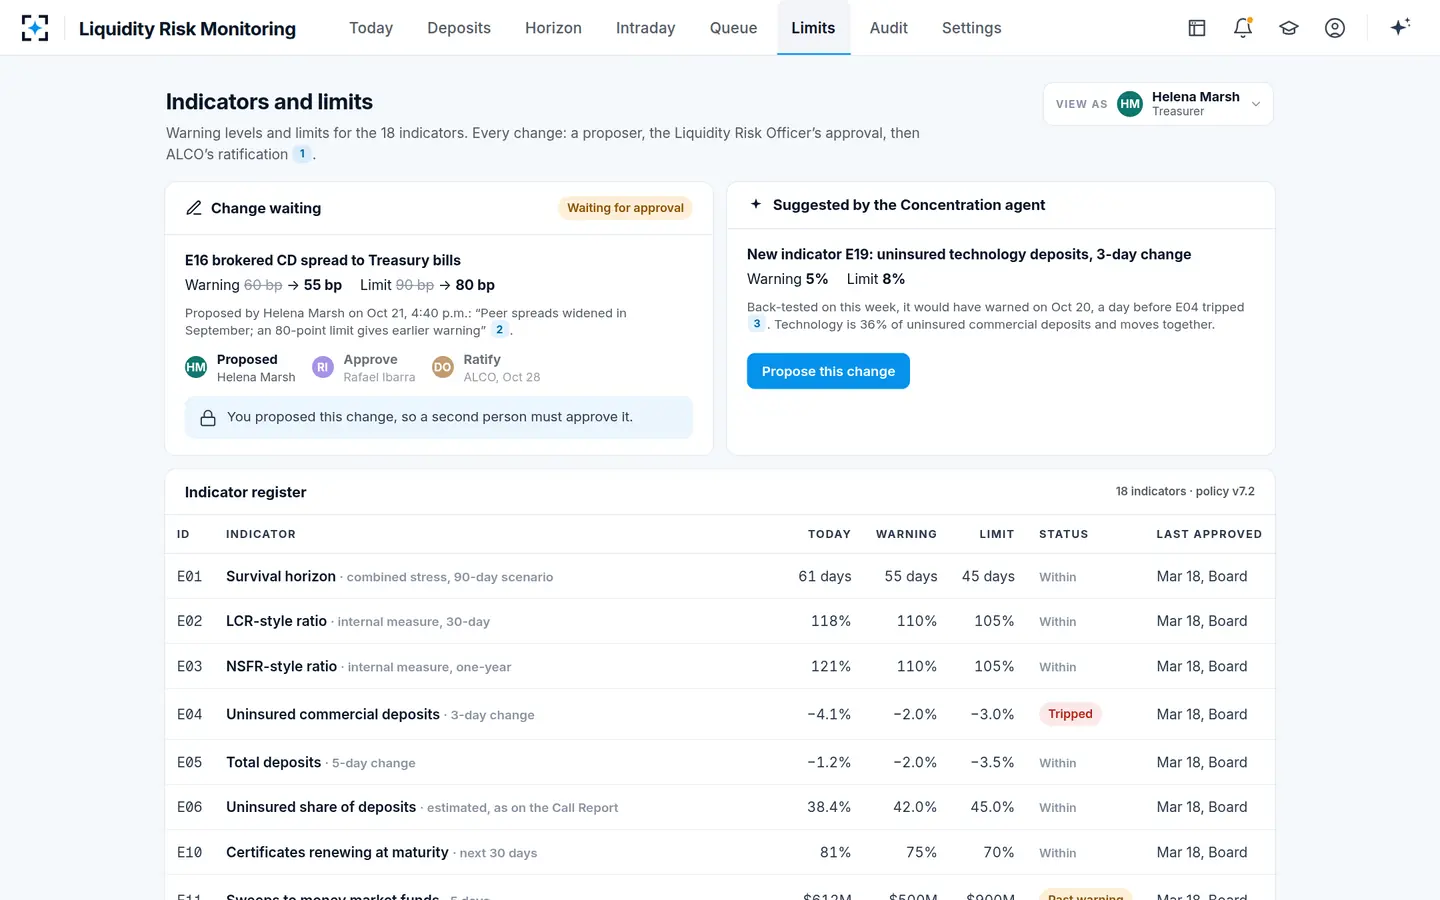Click the Liquidity Risk Monitoring logo icon
The image size is (1440, 900).
click(x=35, y=28)
